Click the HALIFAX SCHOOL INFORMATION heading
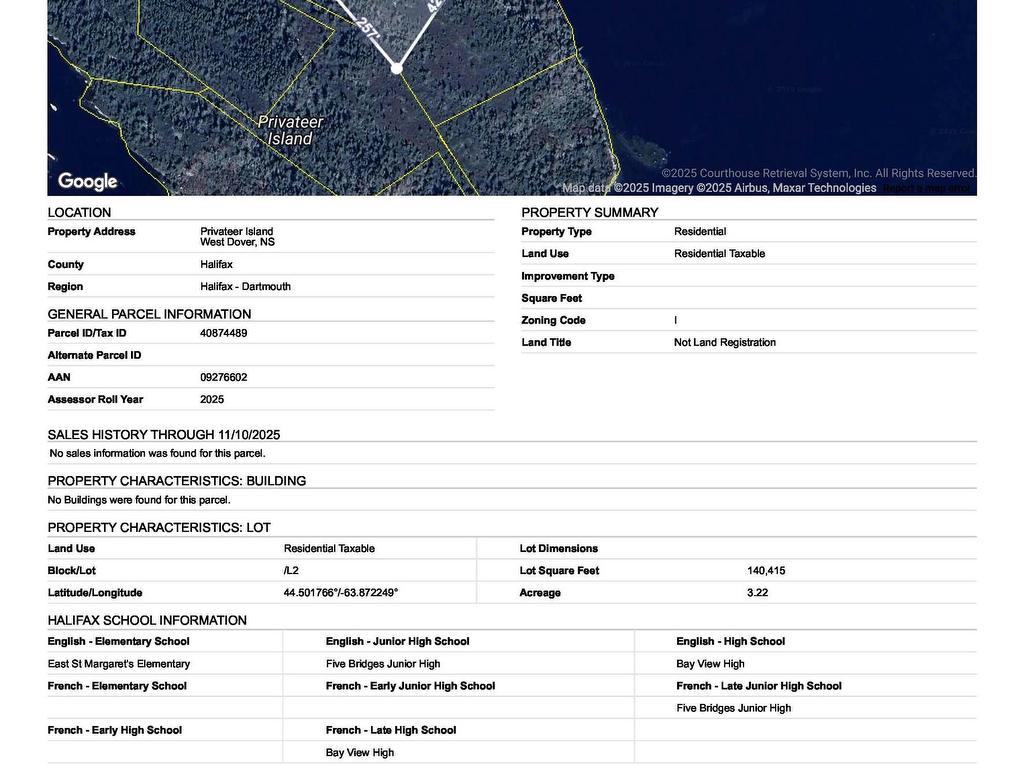This screenshot has height=768, width=1024. tap(147, 620)
